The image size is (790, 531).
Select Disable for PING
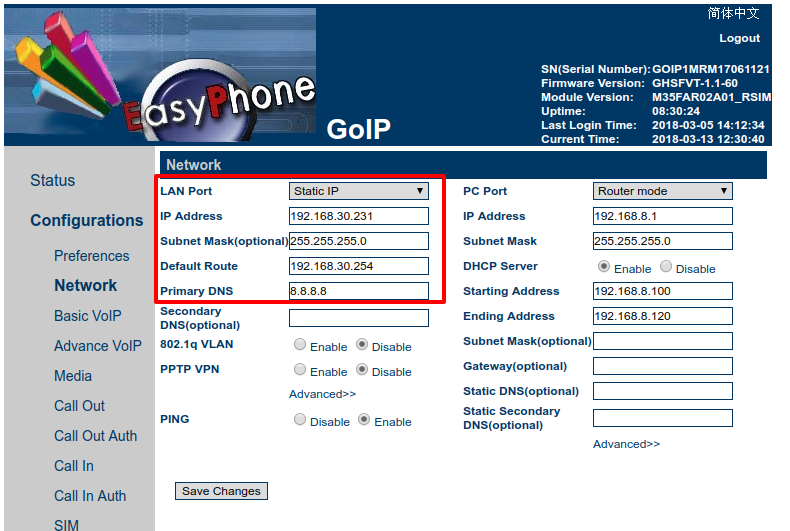(x=300, y=420)
